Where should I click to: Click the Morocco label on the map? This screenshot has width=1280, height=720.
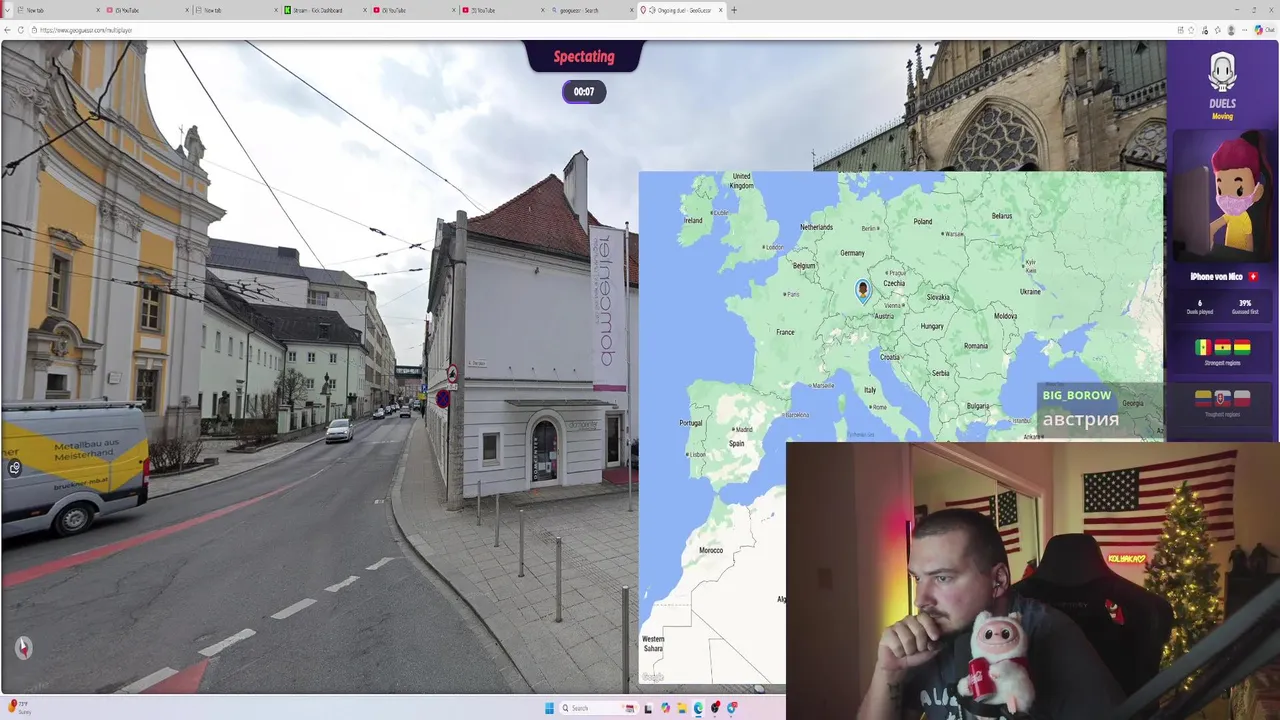pyautogui.click(x=711, y=550)
